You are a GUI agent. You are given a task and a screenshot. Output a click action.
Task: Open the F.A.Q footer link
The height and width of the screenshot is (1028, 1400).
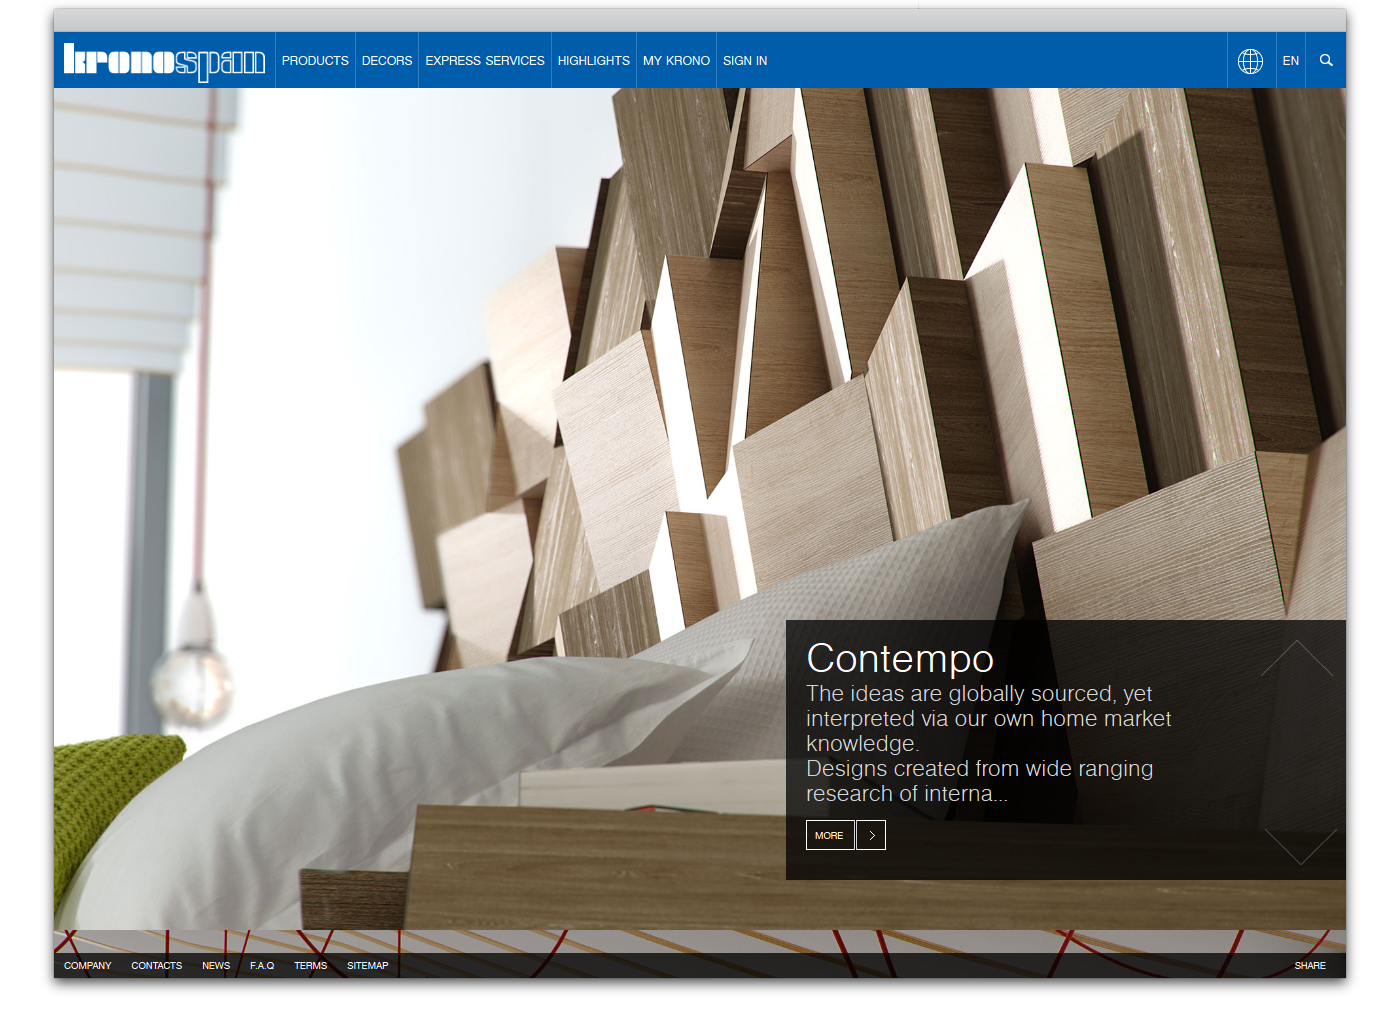pos(262,966)
